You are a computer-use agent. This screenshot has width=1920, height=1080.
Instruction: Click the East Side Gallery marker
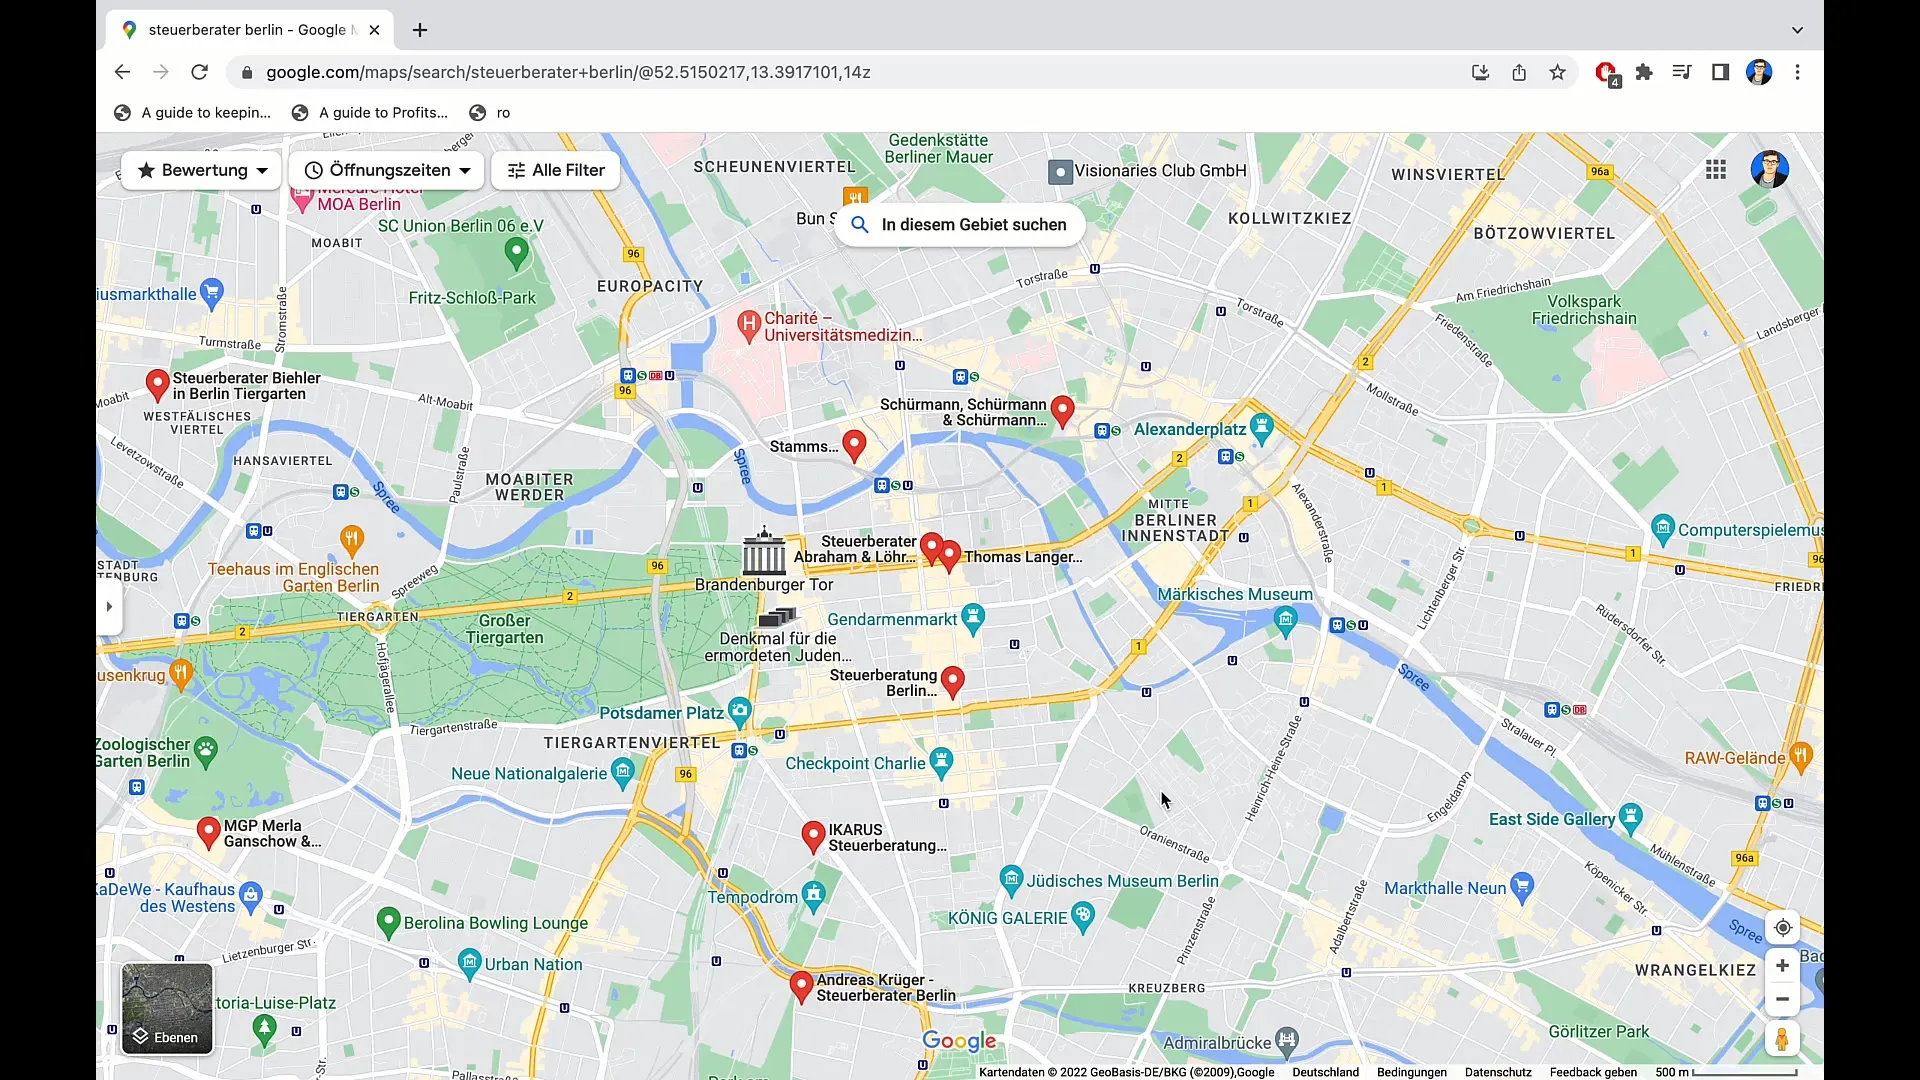(1631, 820)
